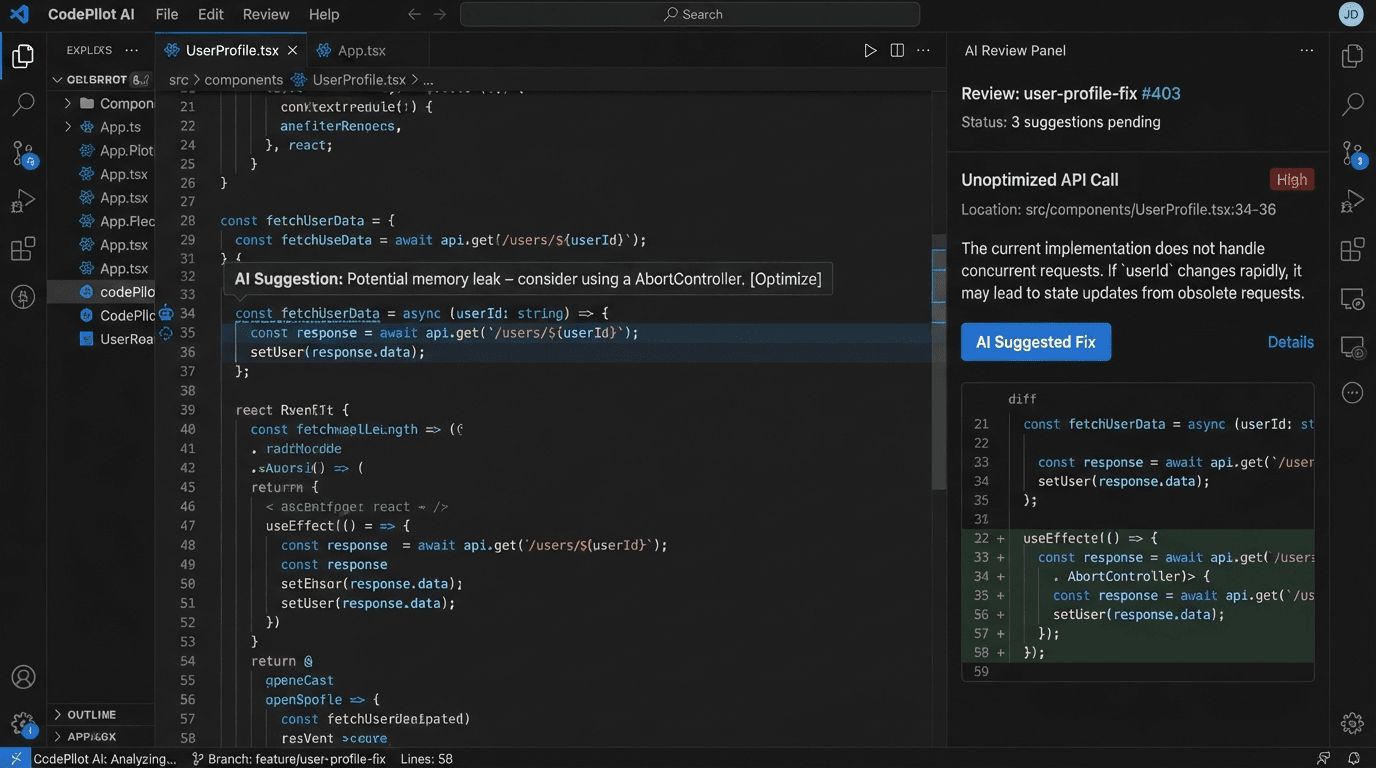Open the Explorer view in left activity bar
Image resolution: width=1376 pixels, height=768 pixels.
pyautogui.click(x=22, y=56)
